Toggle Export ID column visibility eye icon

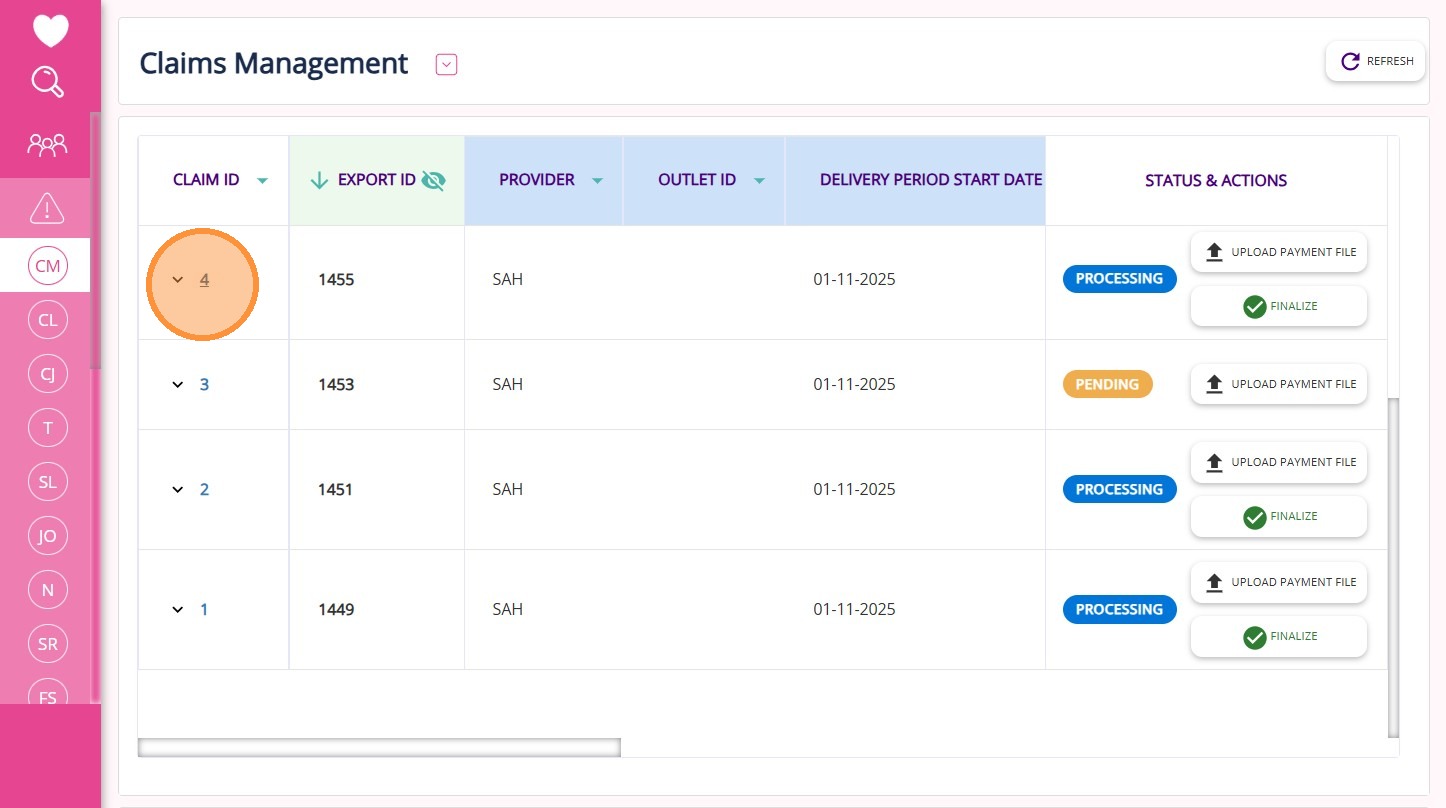pyautogui.click(x=433, y=180)
